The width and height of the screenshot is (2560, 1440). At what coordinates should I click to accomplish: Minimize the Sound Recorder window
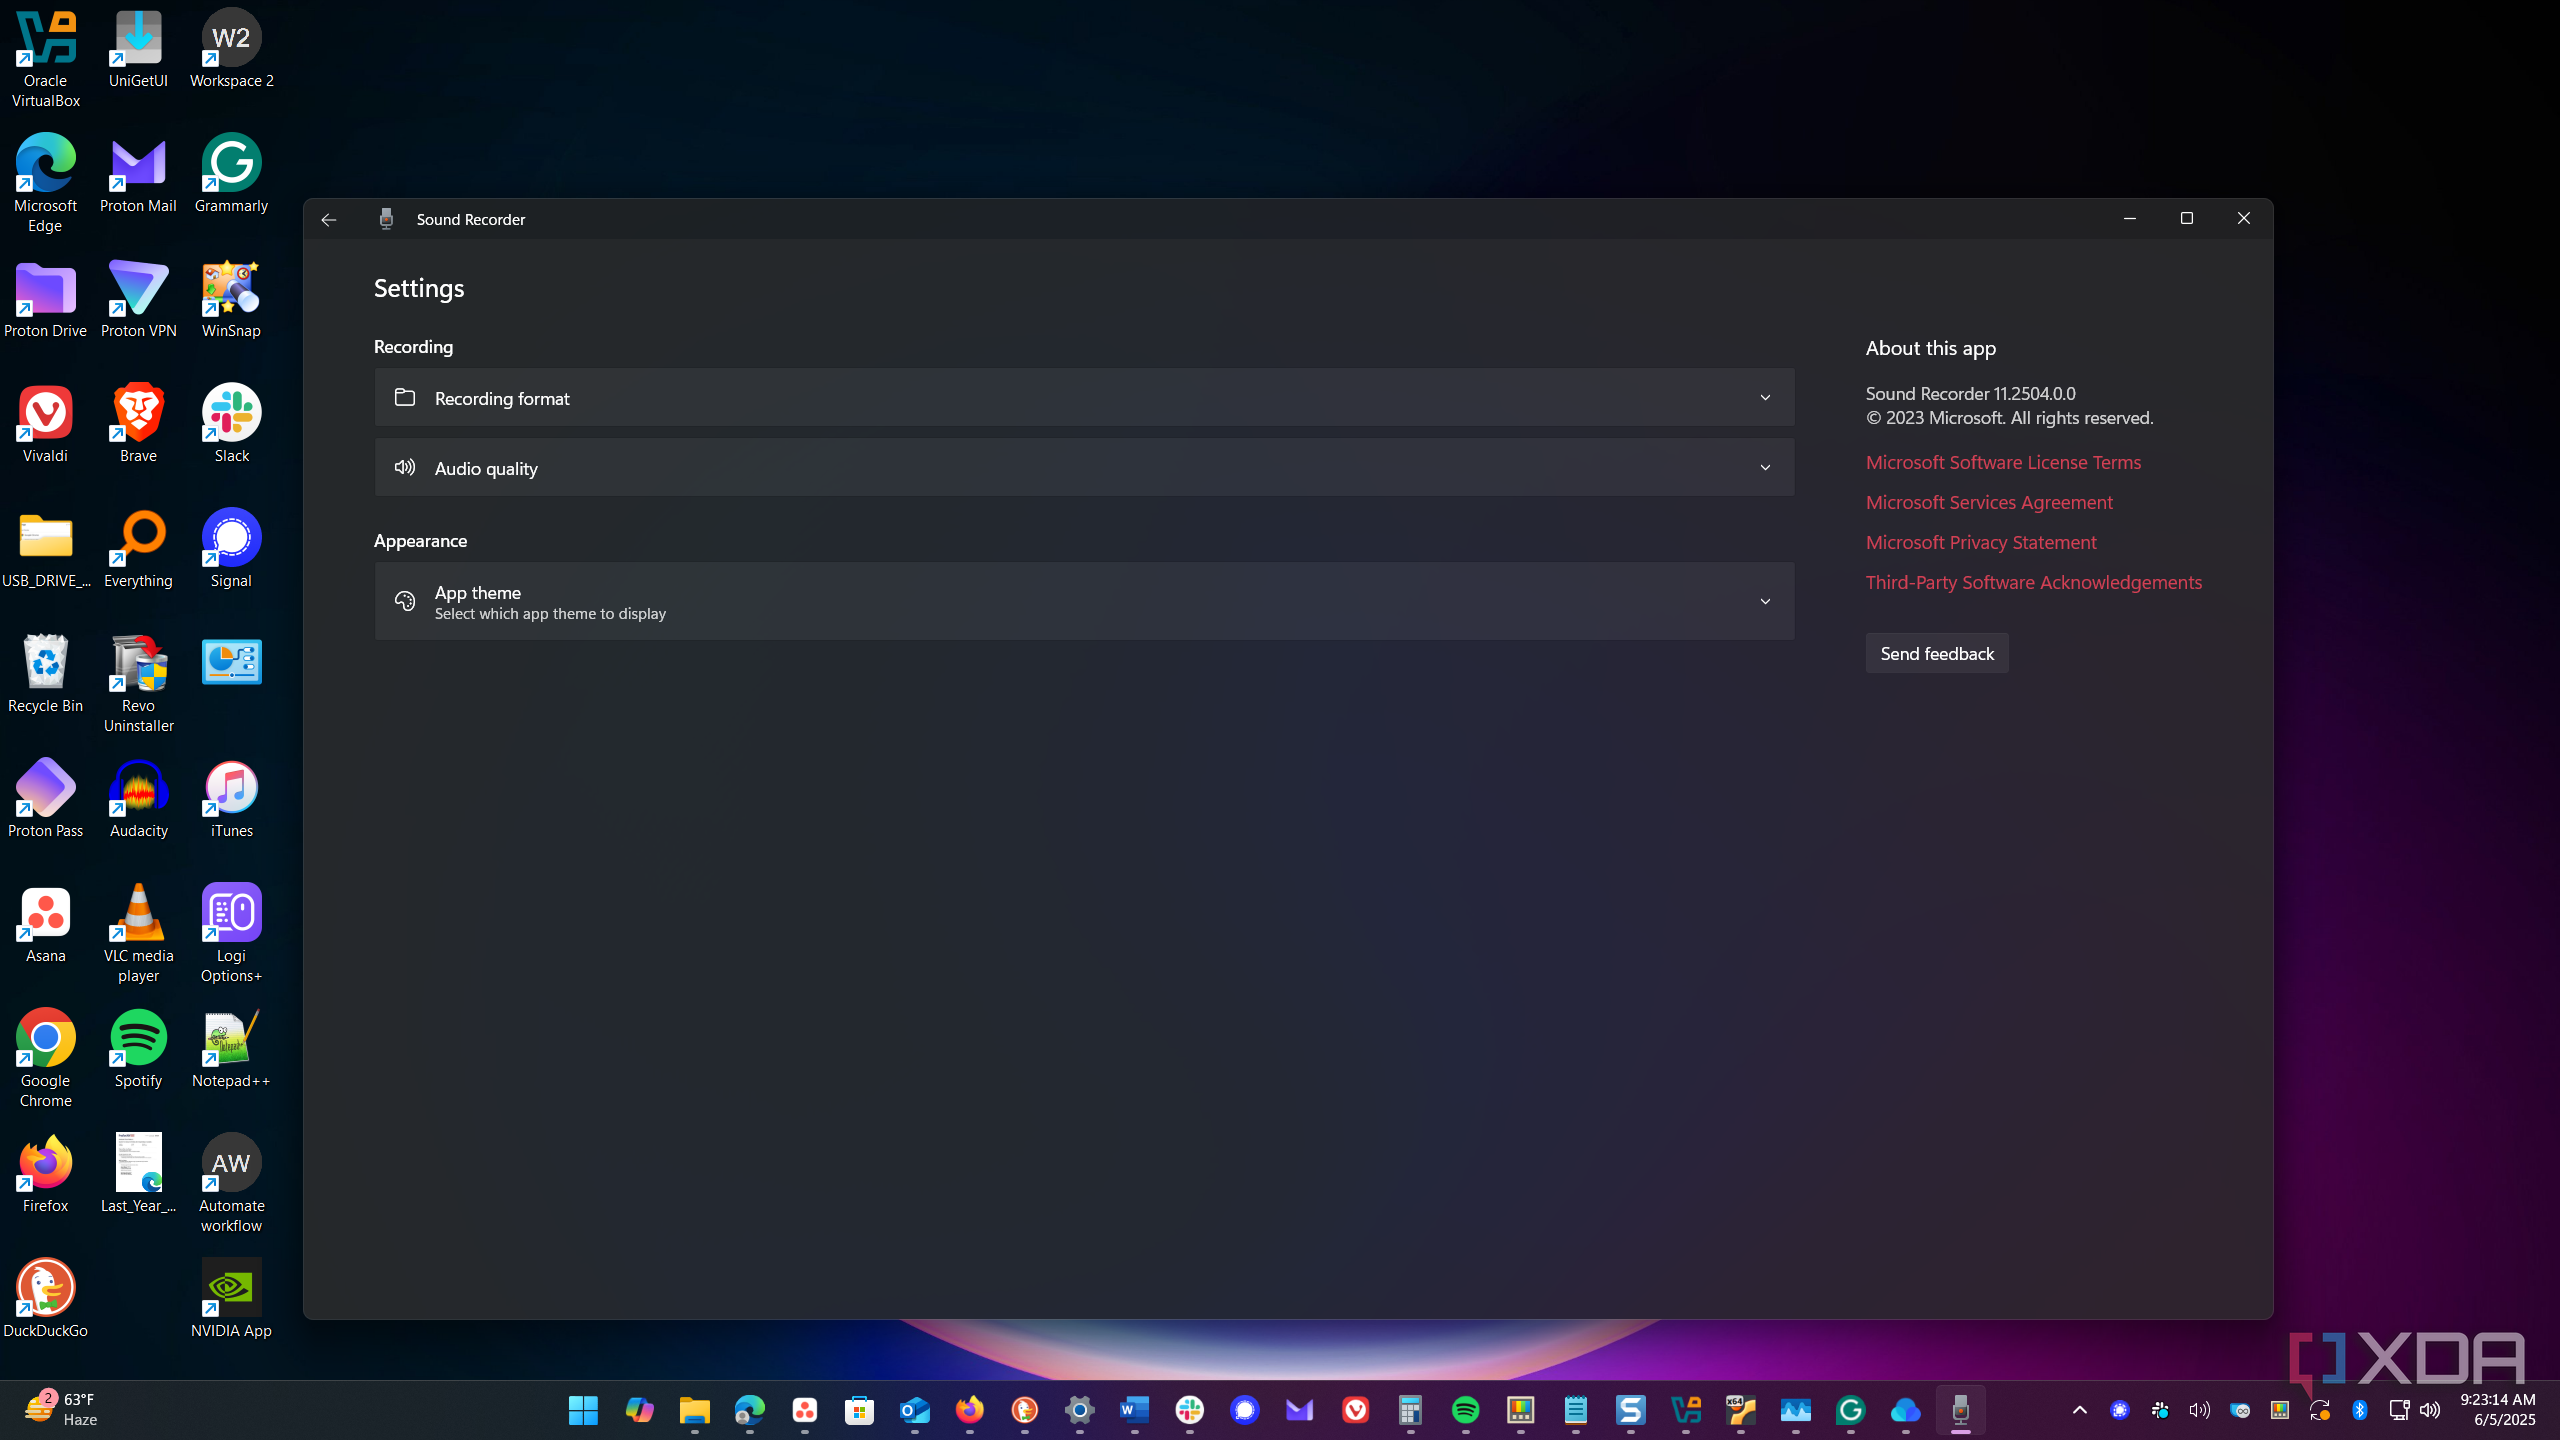2129,218
